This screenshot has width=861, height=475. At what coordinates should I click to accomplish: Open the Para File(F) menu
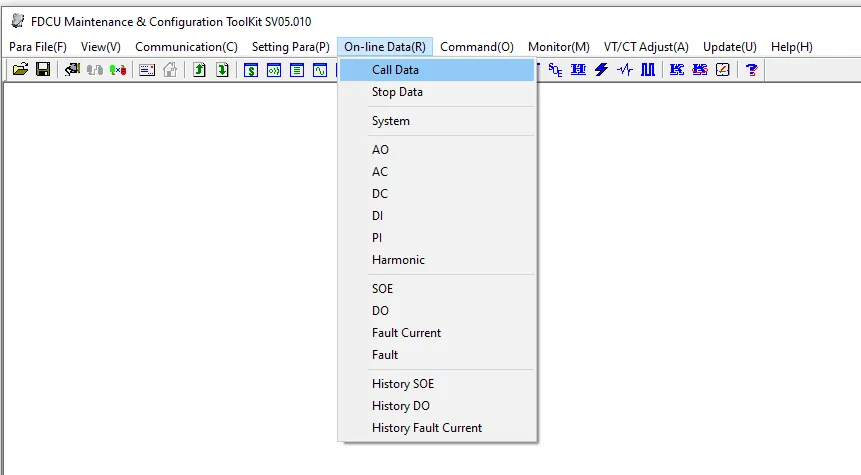(x=38, y=47)
